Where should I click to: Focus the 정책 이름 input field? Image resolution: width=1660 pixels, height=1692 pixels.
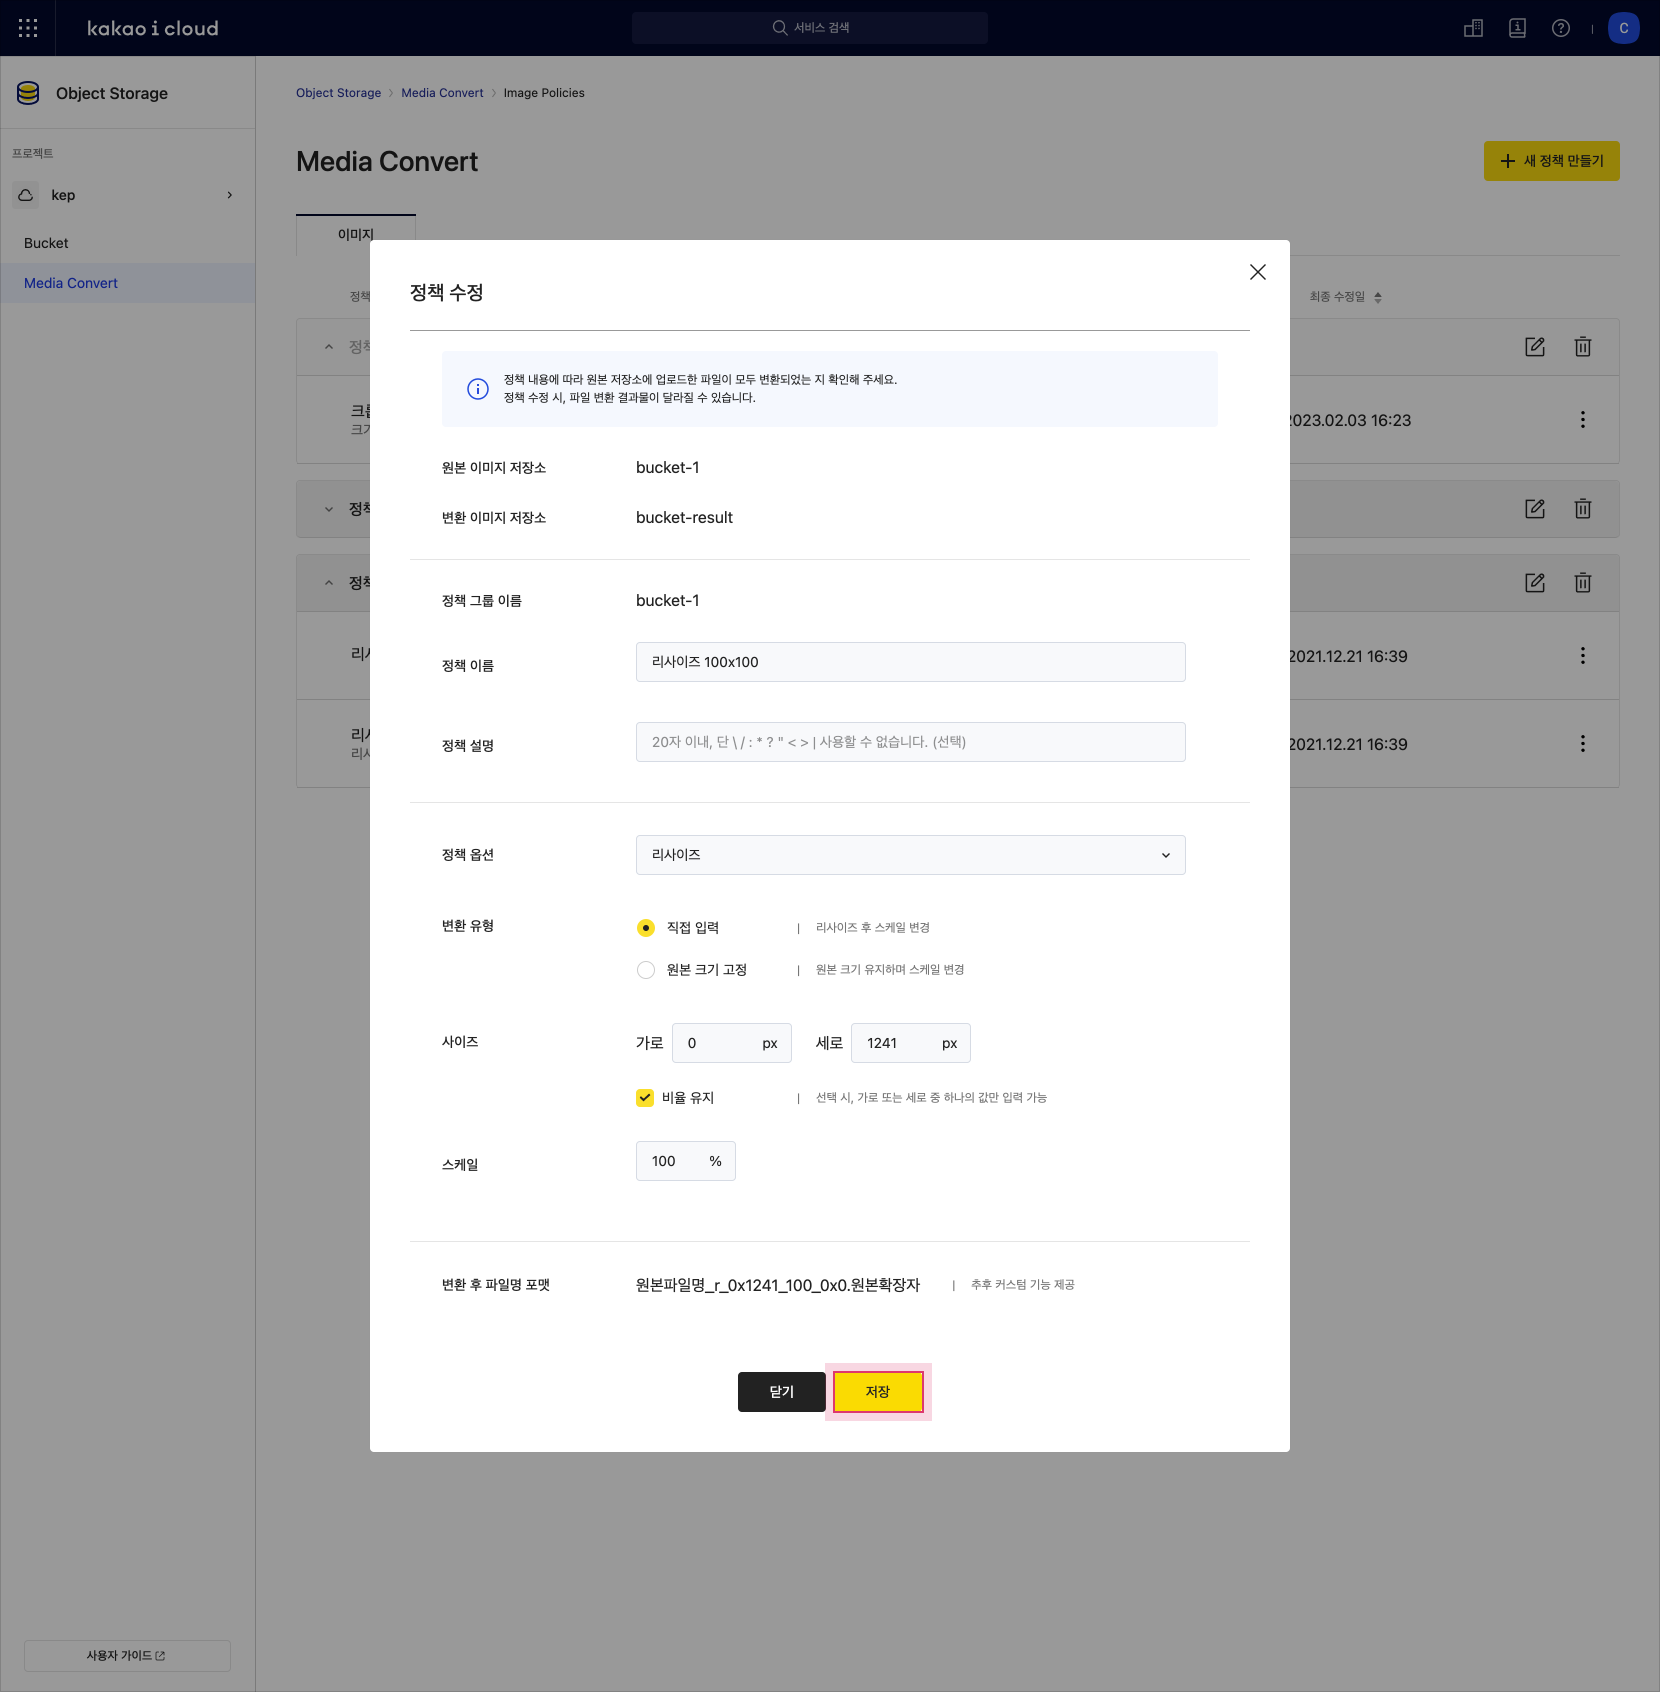(911, 662)
